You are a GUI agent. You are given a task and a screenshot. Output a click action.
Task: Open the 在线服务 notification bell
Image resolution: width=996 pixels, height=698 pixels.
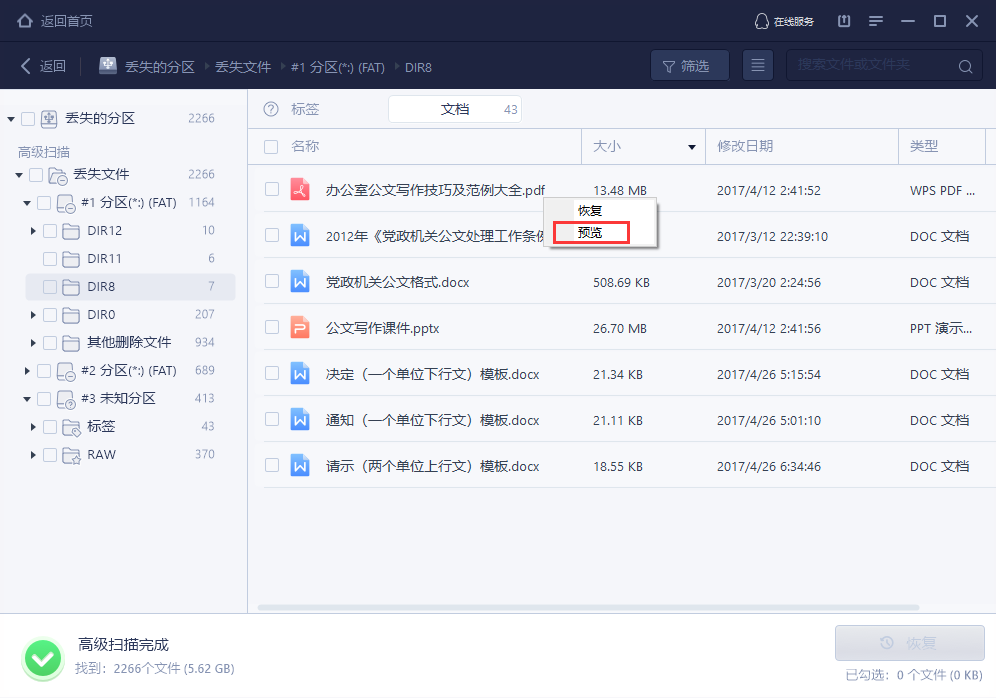pyautogui.click(x=760, y=20)
